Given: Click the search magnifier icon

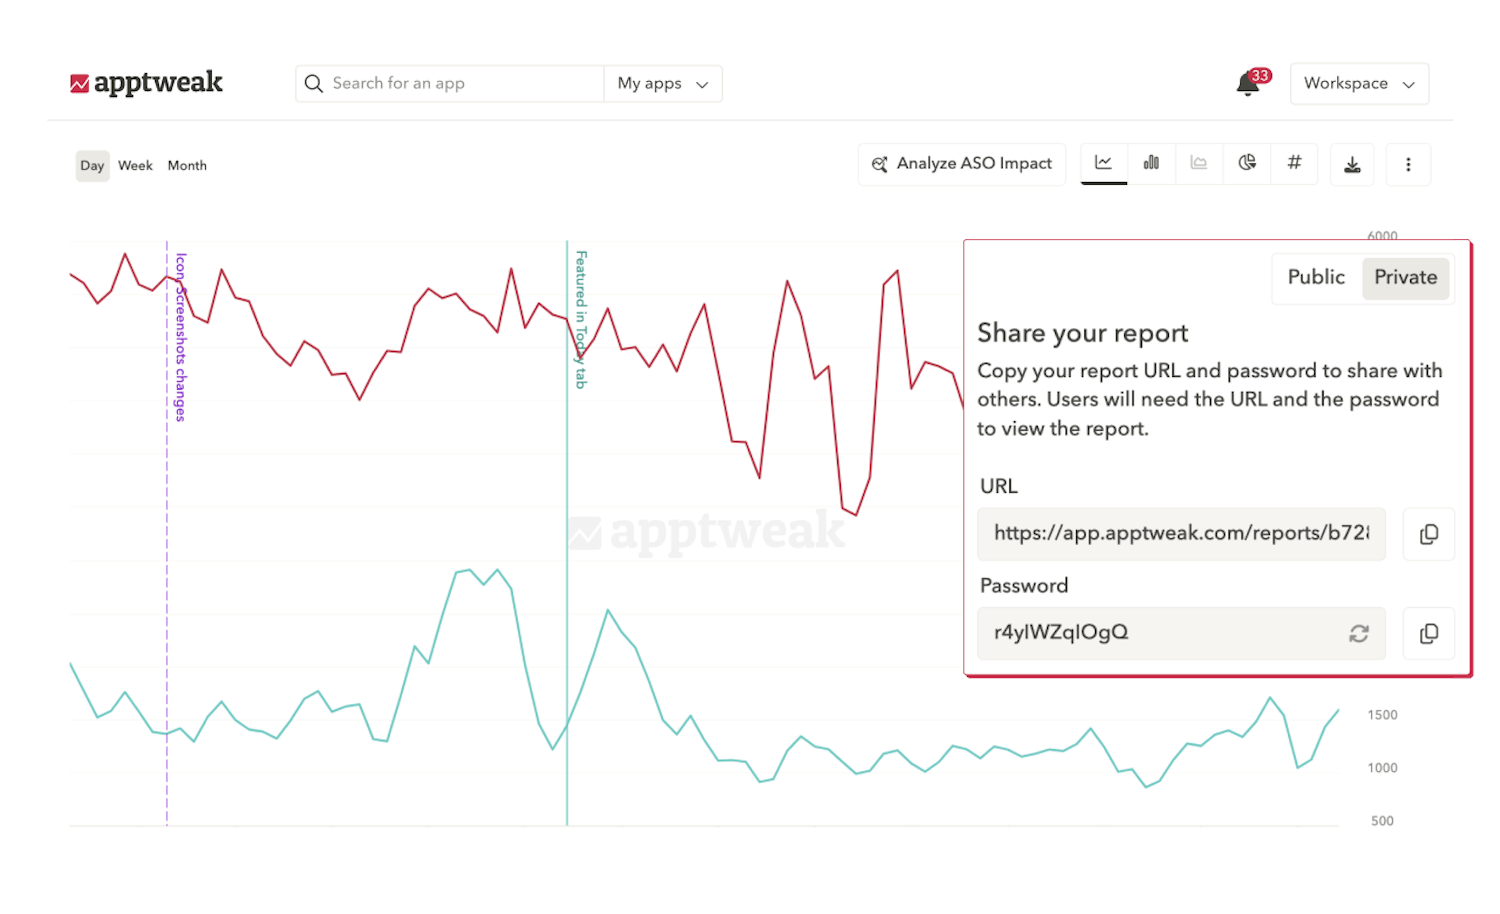Looking at the screenshot, I should tap(314, 83).
